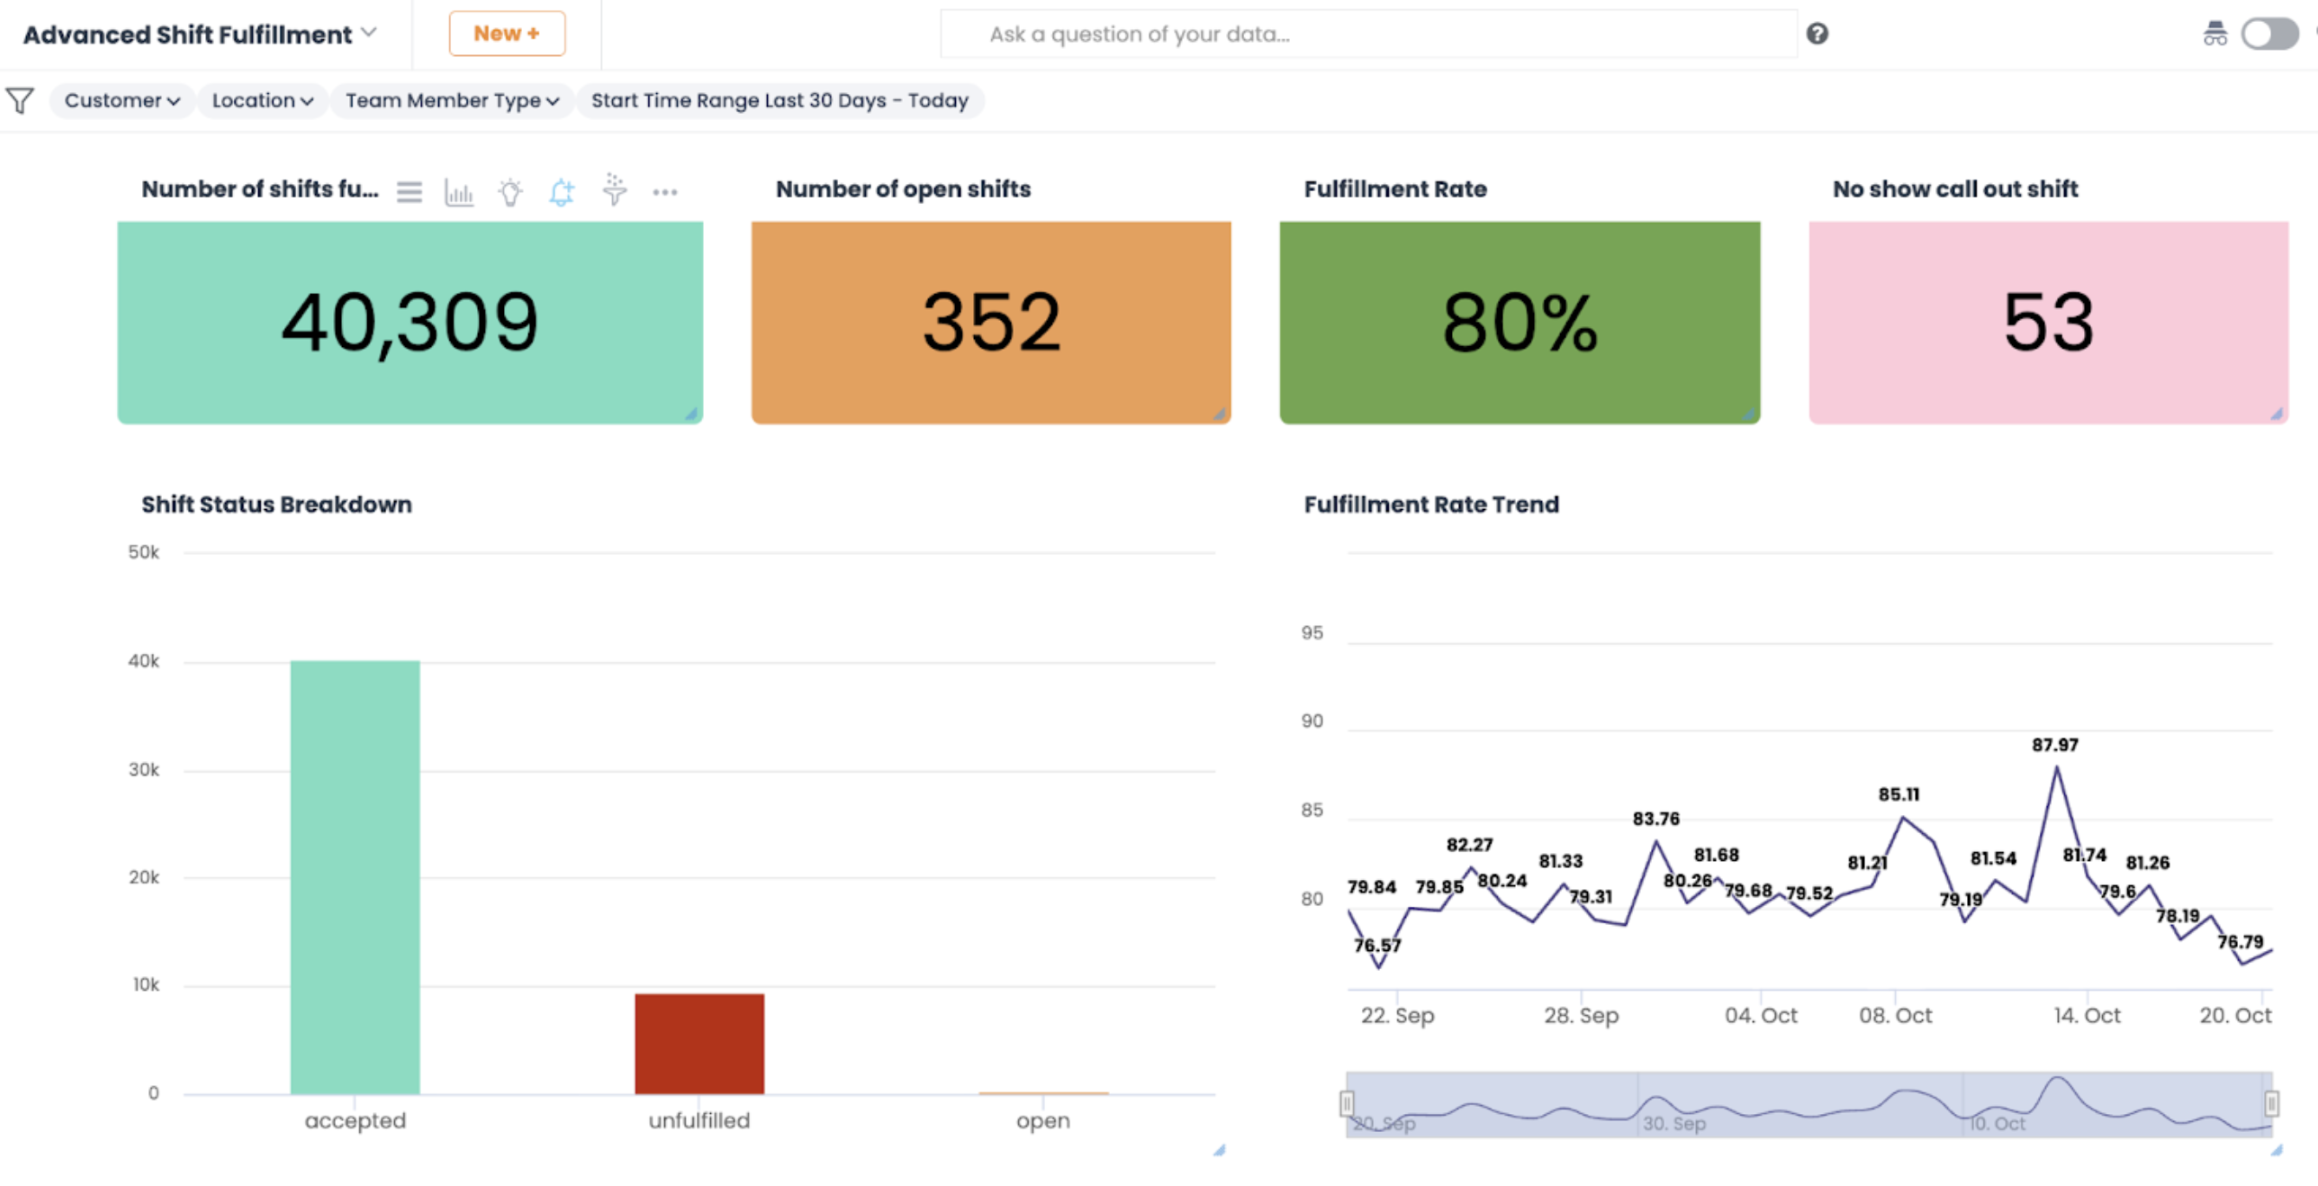
Task: Click the lightbulb insights icon
Action: (510, 192)
